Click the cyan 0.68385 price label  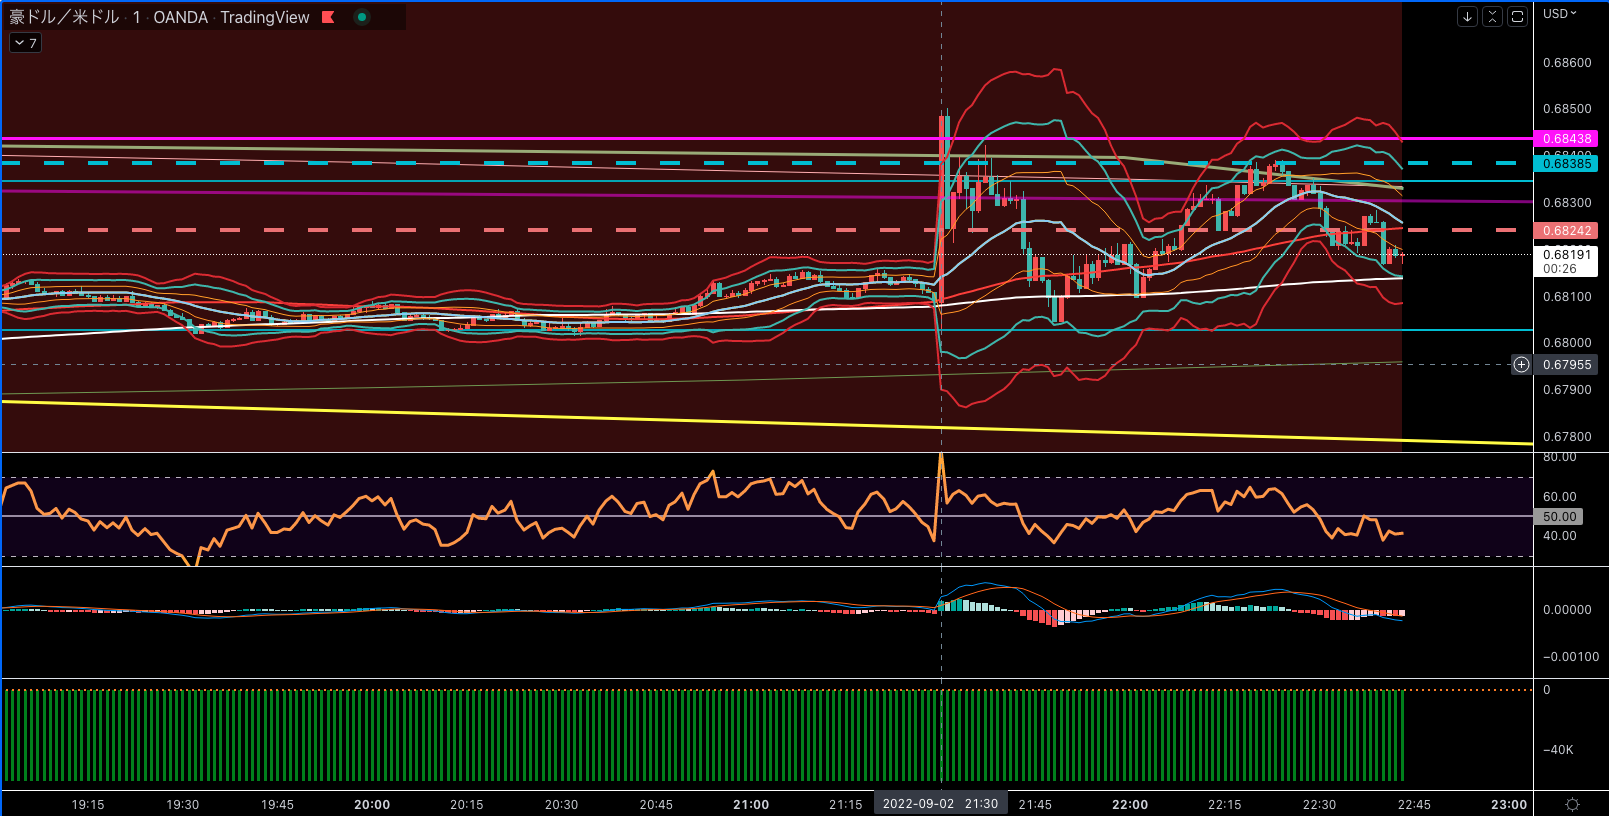tap(1566, 164)
